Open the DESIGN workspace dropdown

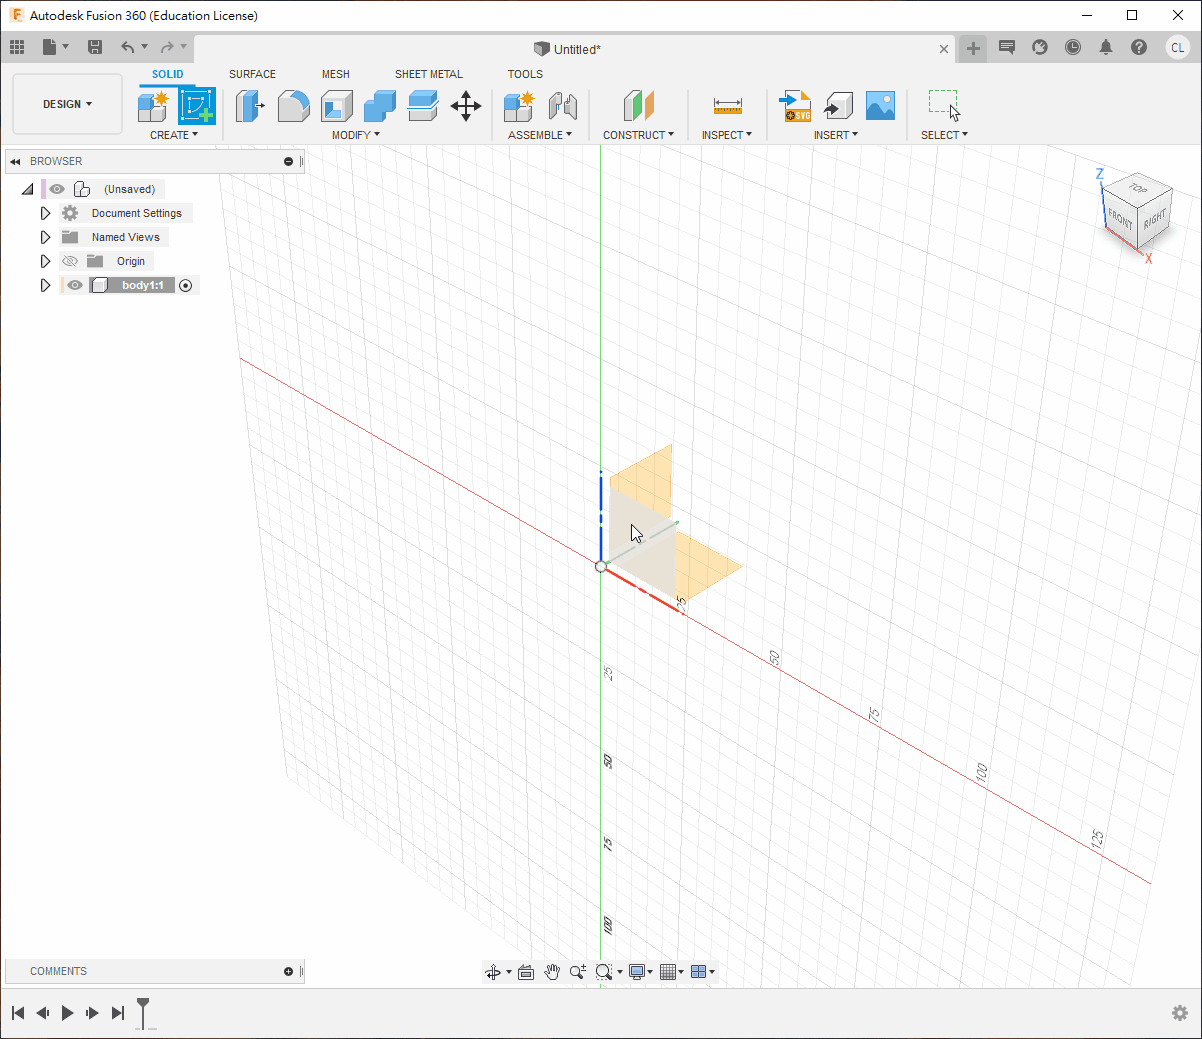click(67, 104)
